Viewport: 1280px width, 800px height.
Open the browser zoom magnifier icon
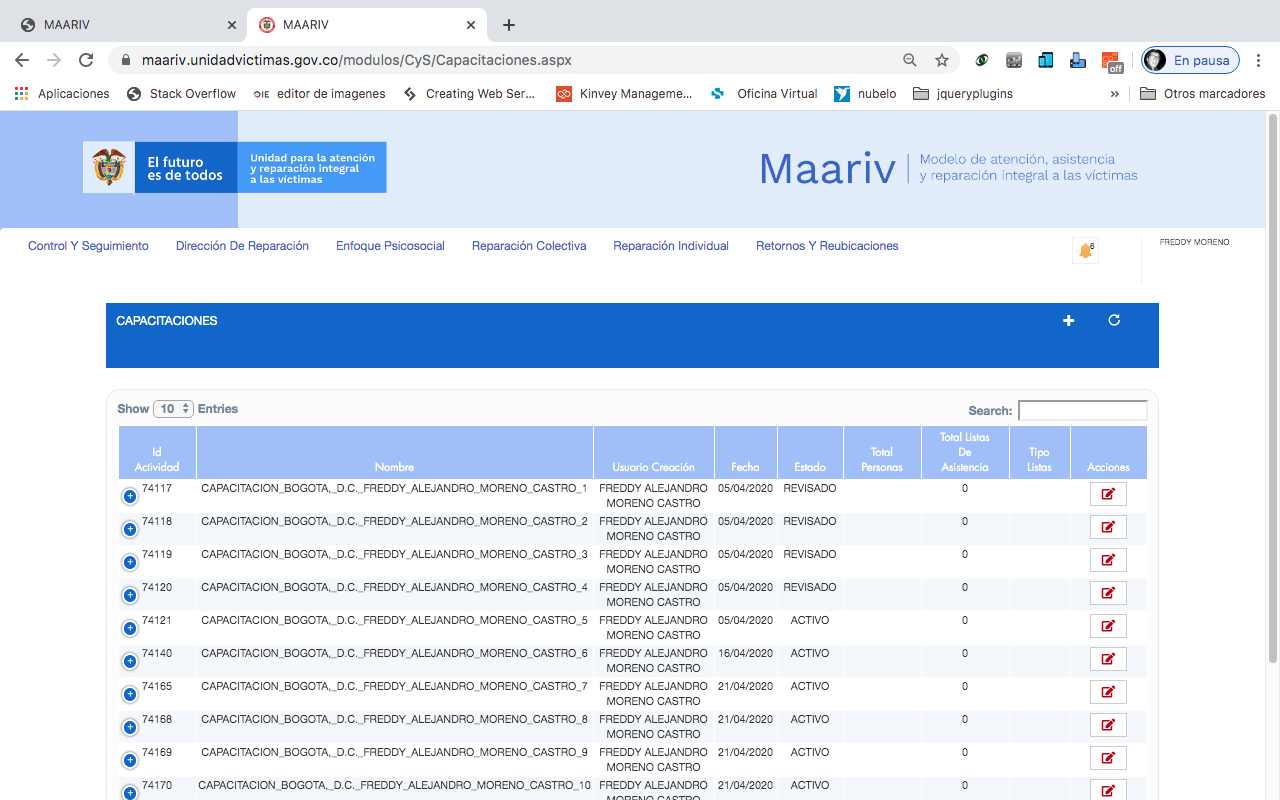(910, 60)
